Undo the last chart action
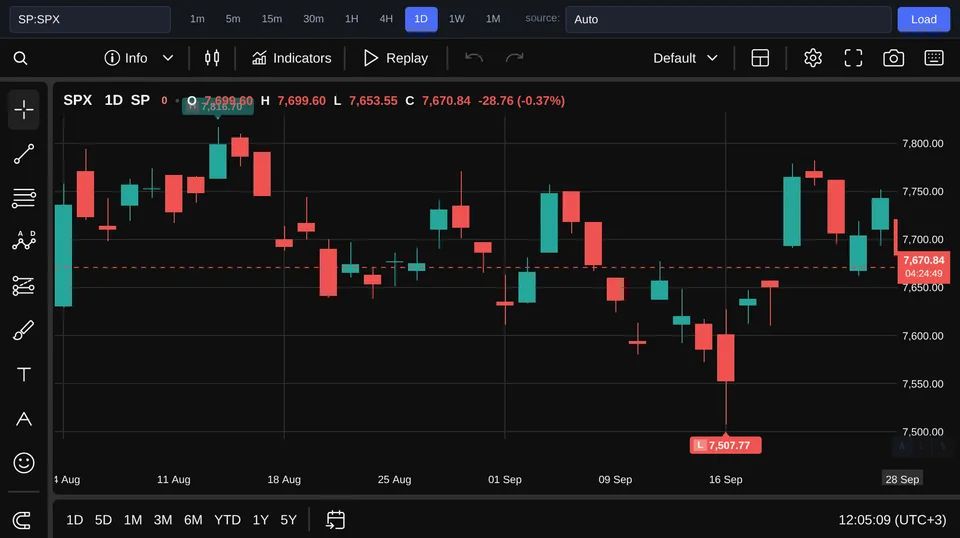 point(474,58)
